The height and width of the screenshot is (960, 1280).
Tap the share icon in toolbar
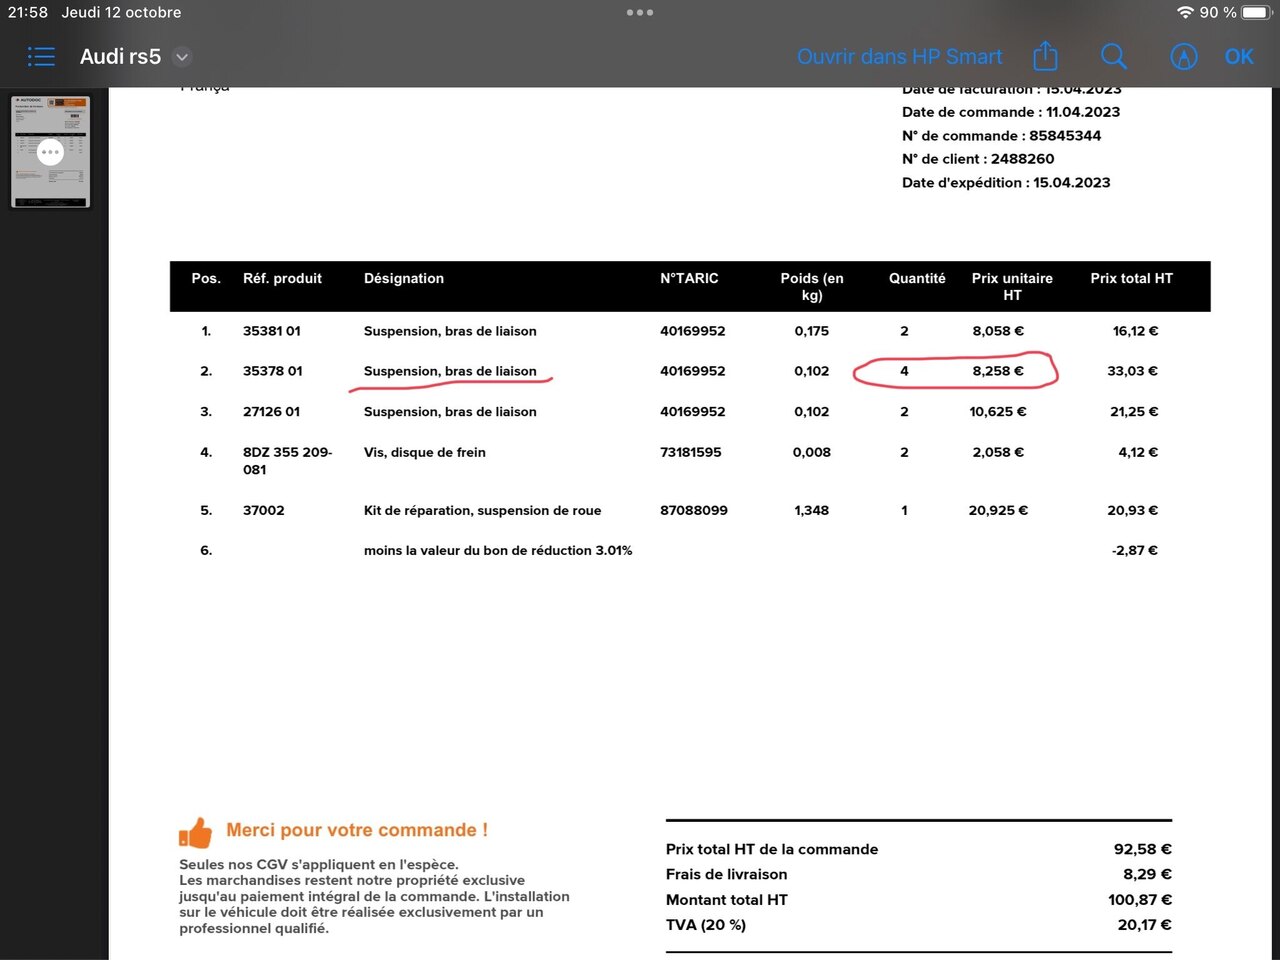[x=1045, y=57]
